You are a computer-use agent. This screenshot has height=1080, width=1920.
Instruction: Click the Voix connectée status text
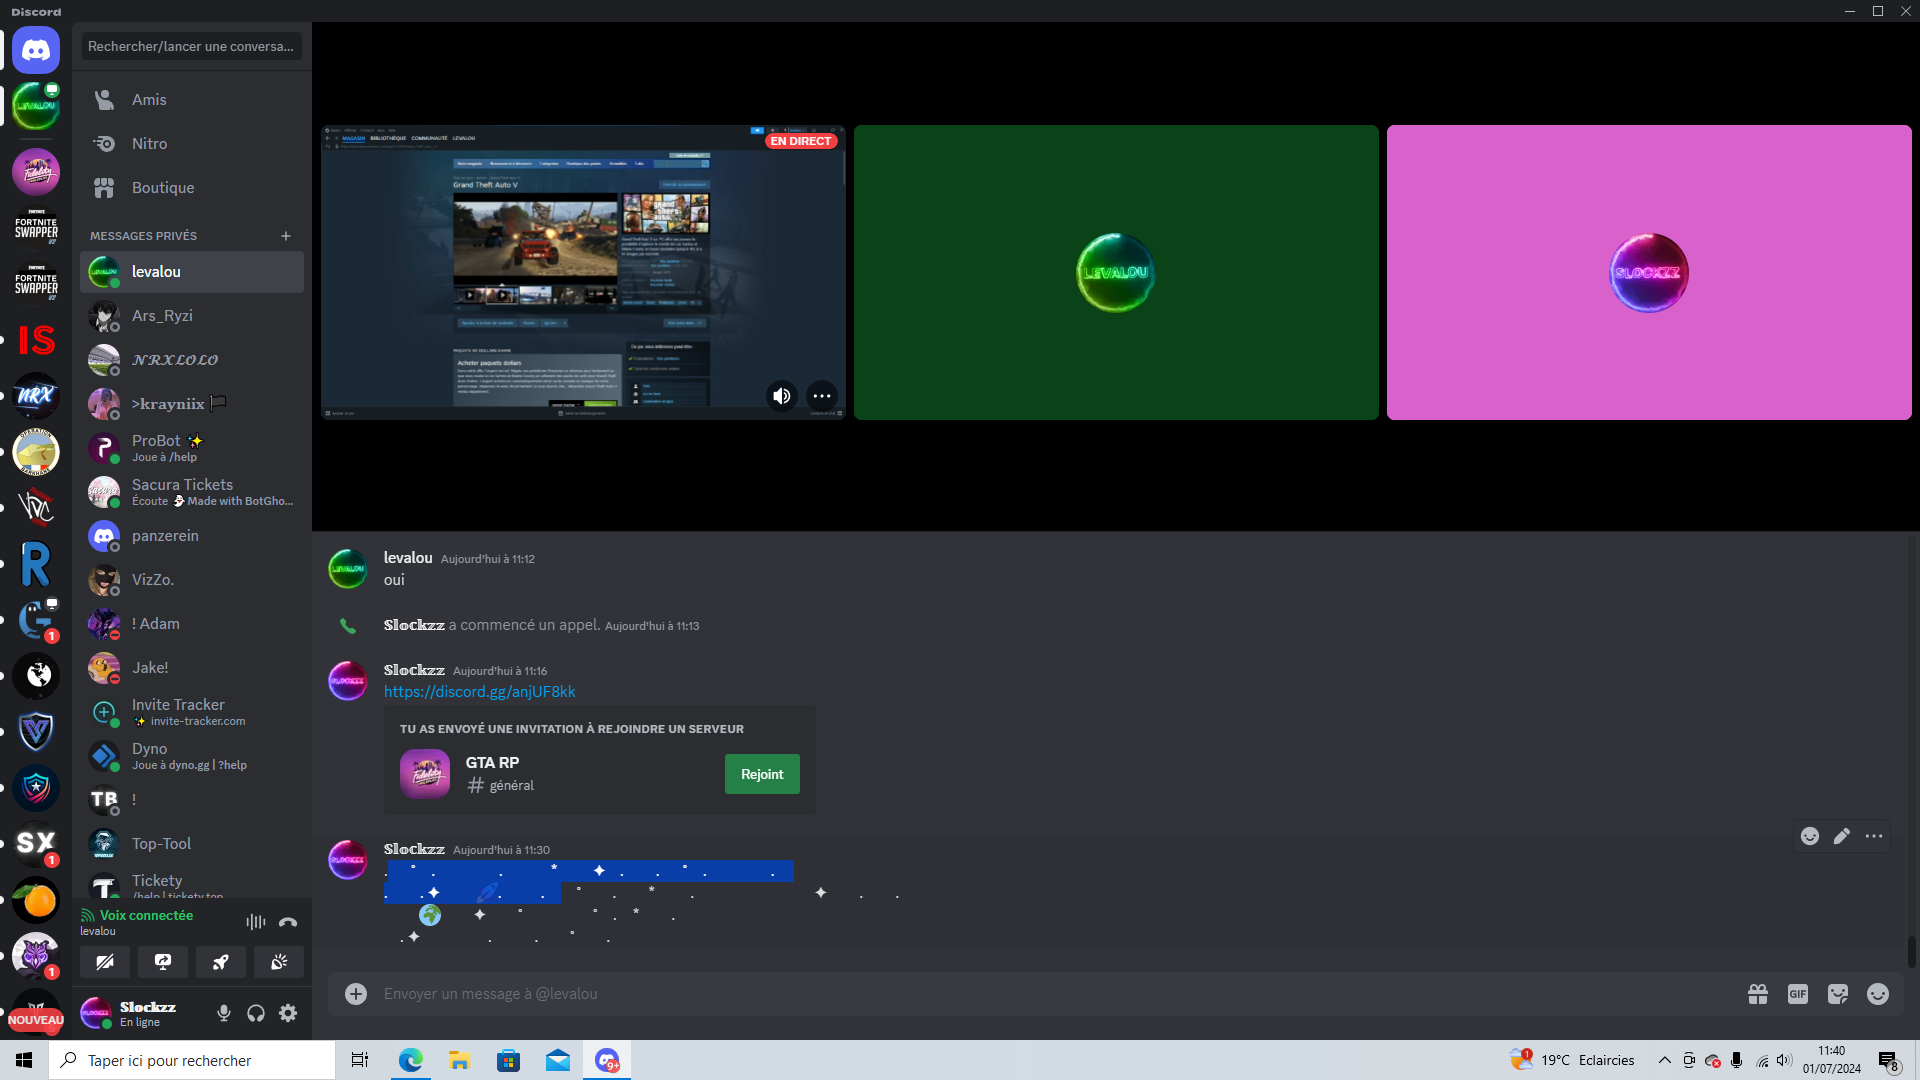(x=146, y=915)
